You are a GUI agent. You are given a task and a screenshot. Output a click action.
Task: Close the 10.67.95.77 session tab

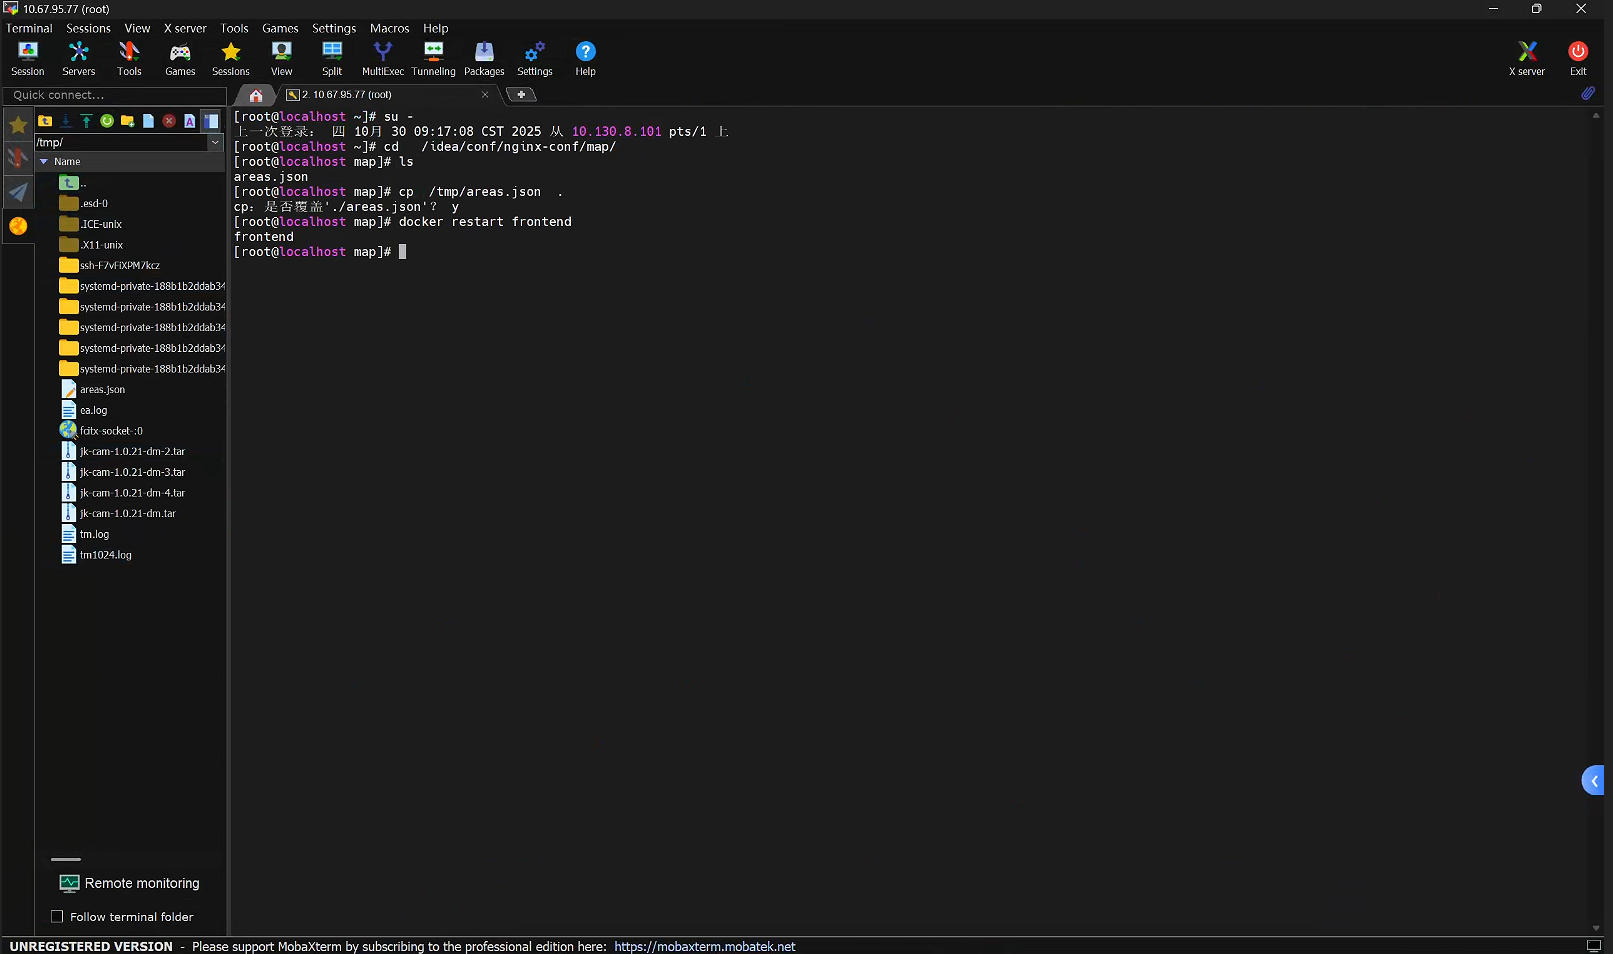(x=485, y=95)
